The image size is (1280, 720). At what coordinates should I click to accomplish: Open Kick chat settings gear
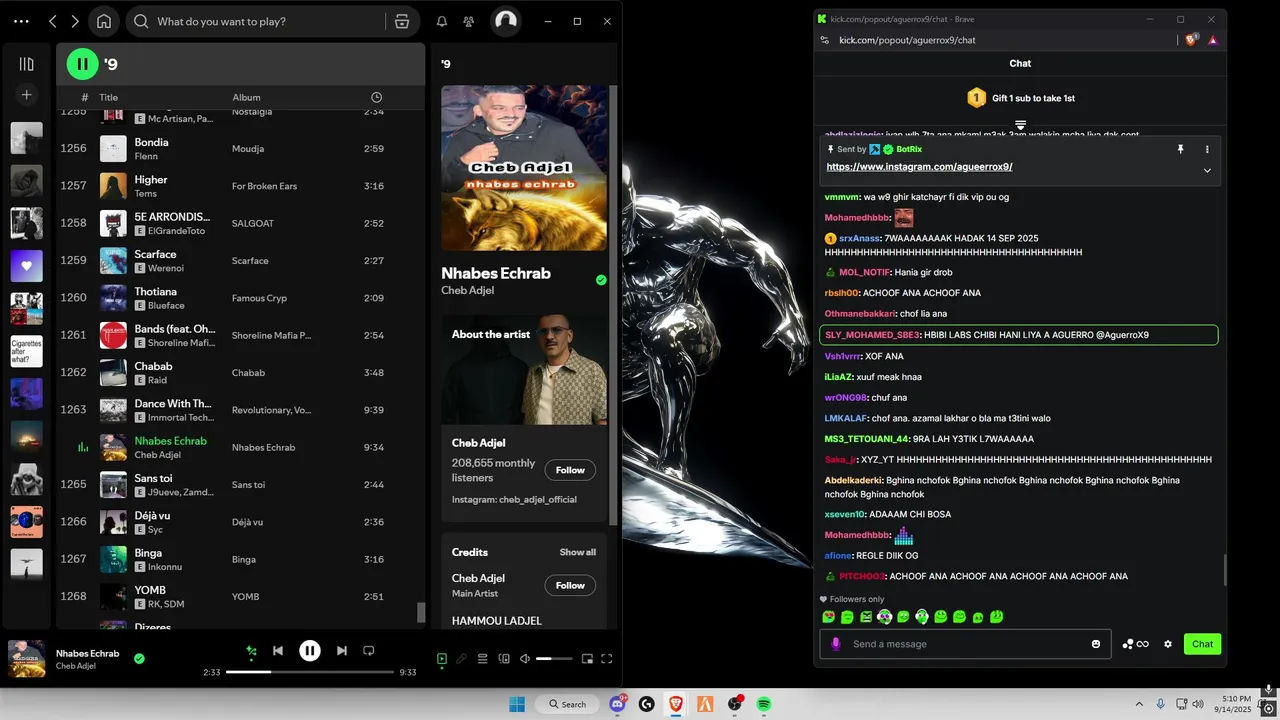click(1167, 644)
